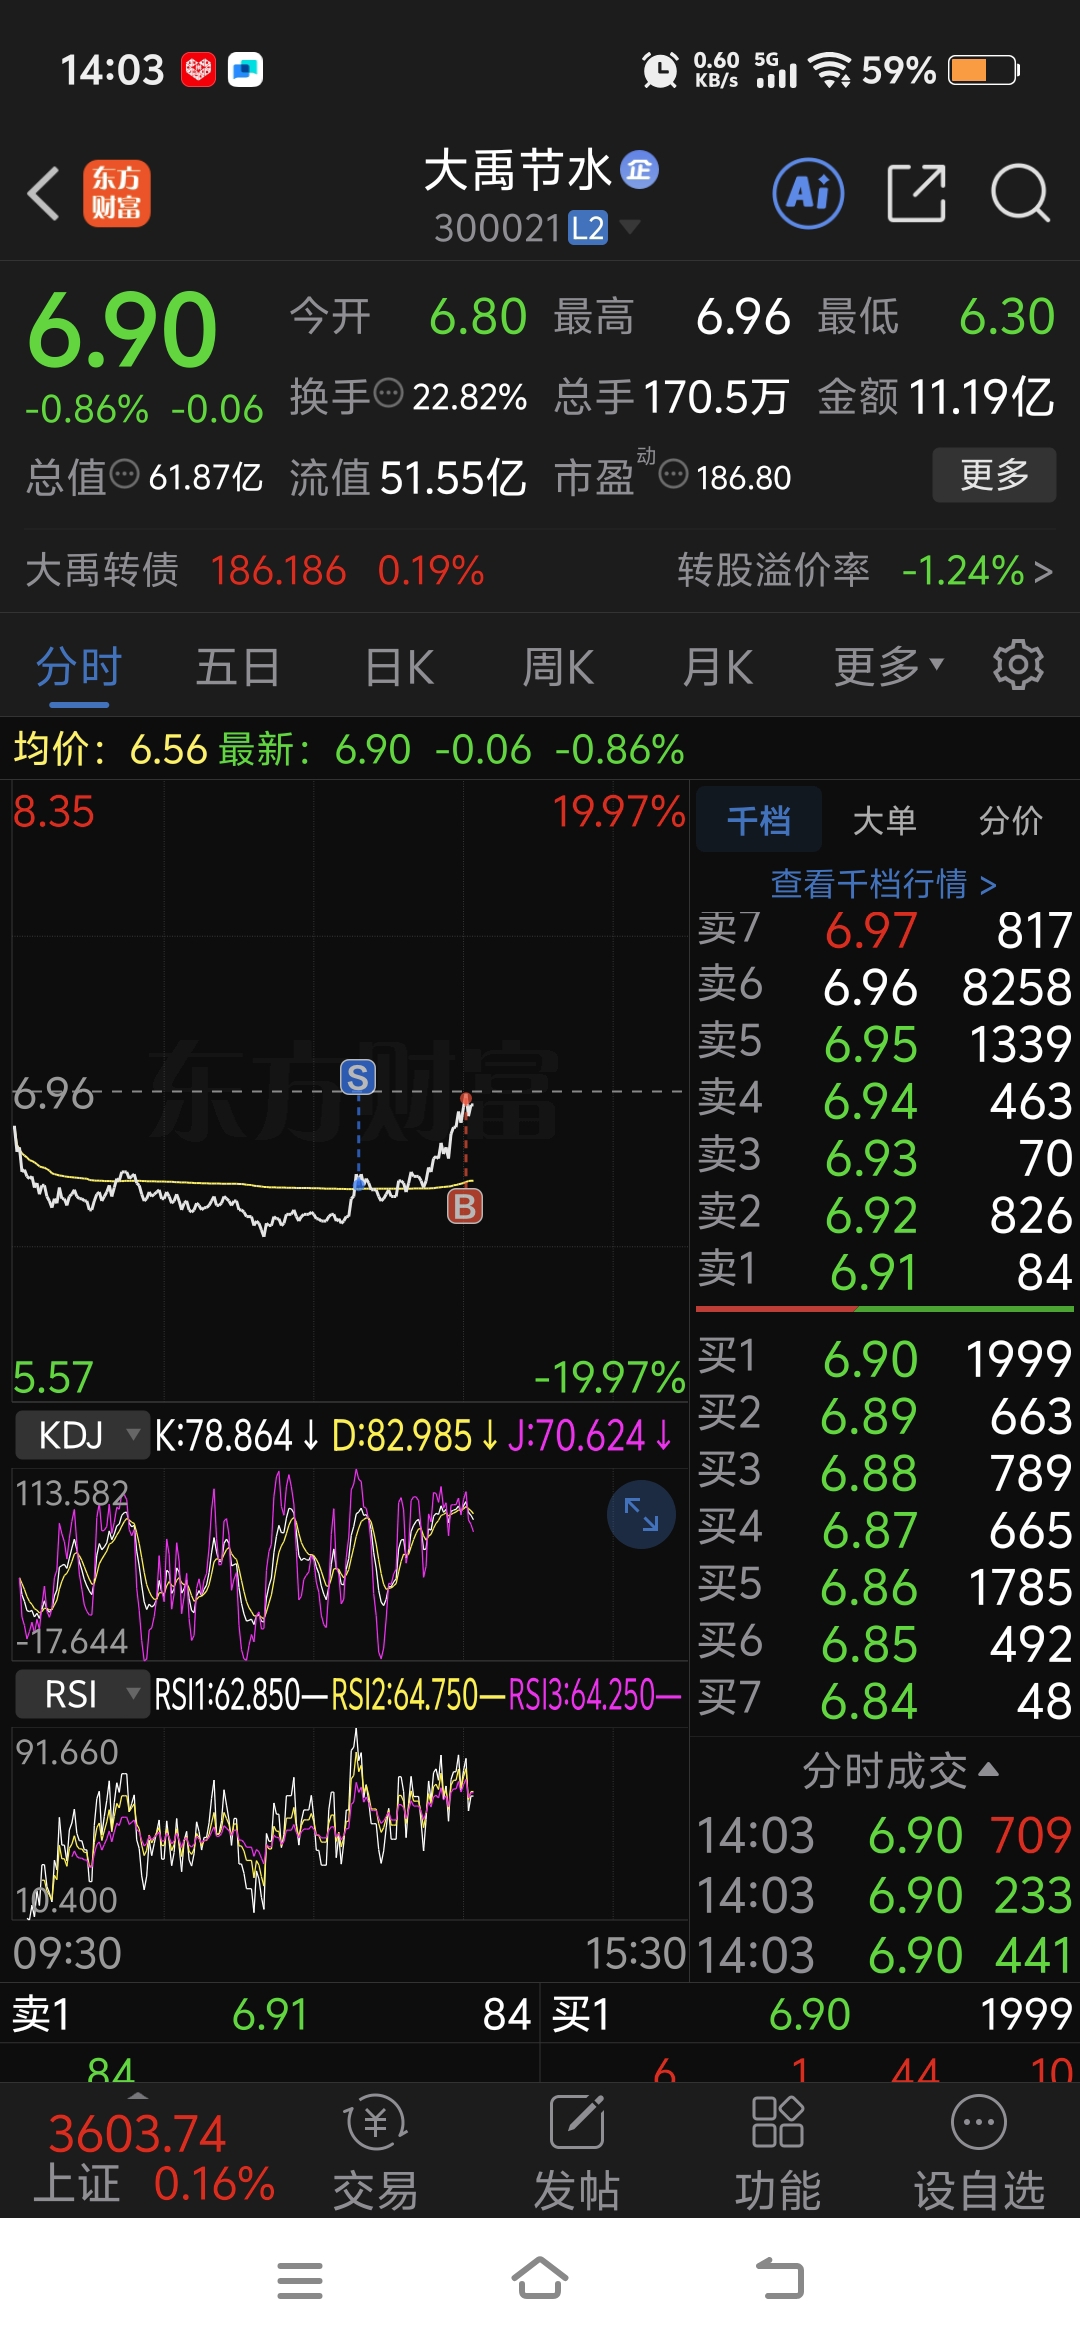Tap the S sell marker on chart
Viewport: 1080px width, 2344px height.
point(358,1077)
